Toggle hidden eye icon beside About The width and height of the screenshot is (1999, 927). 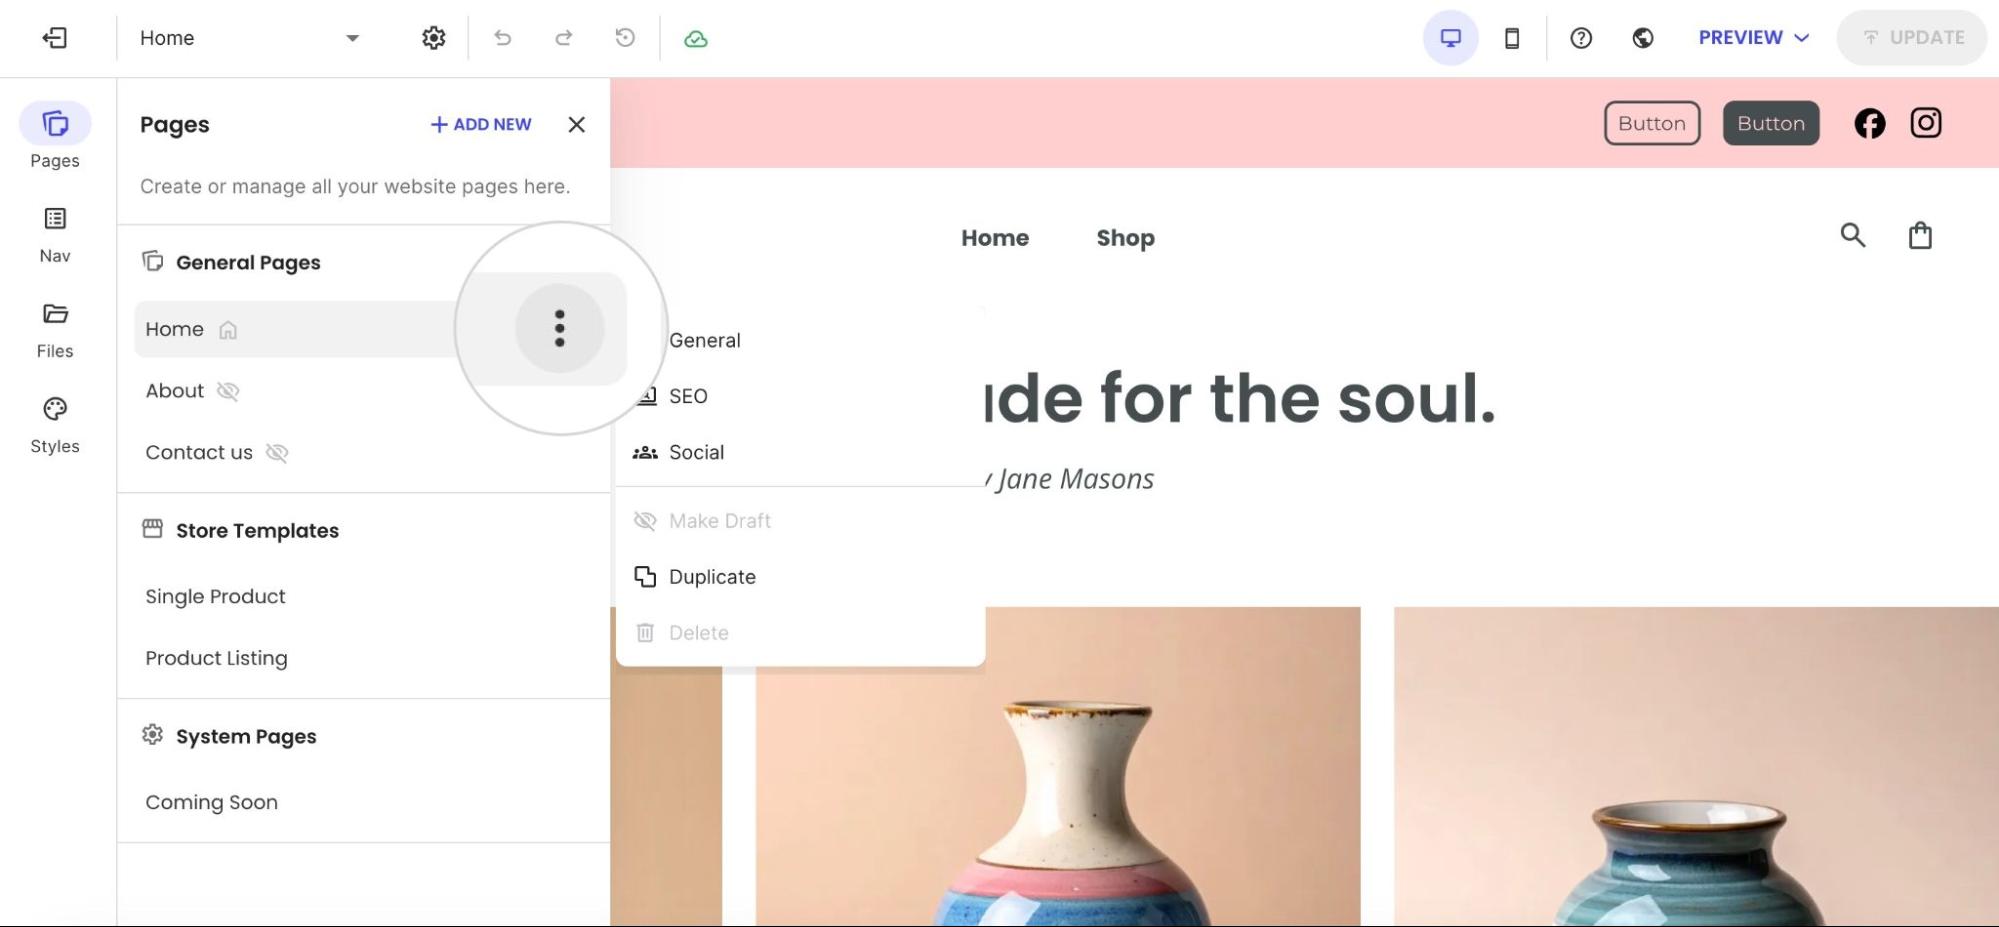228,391
